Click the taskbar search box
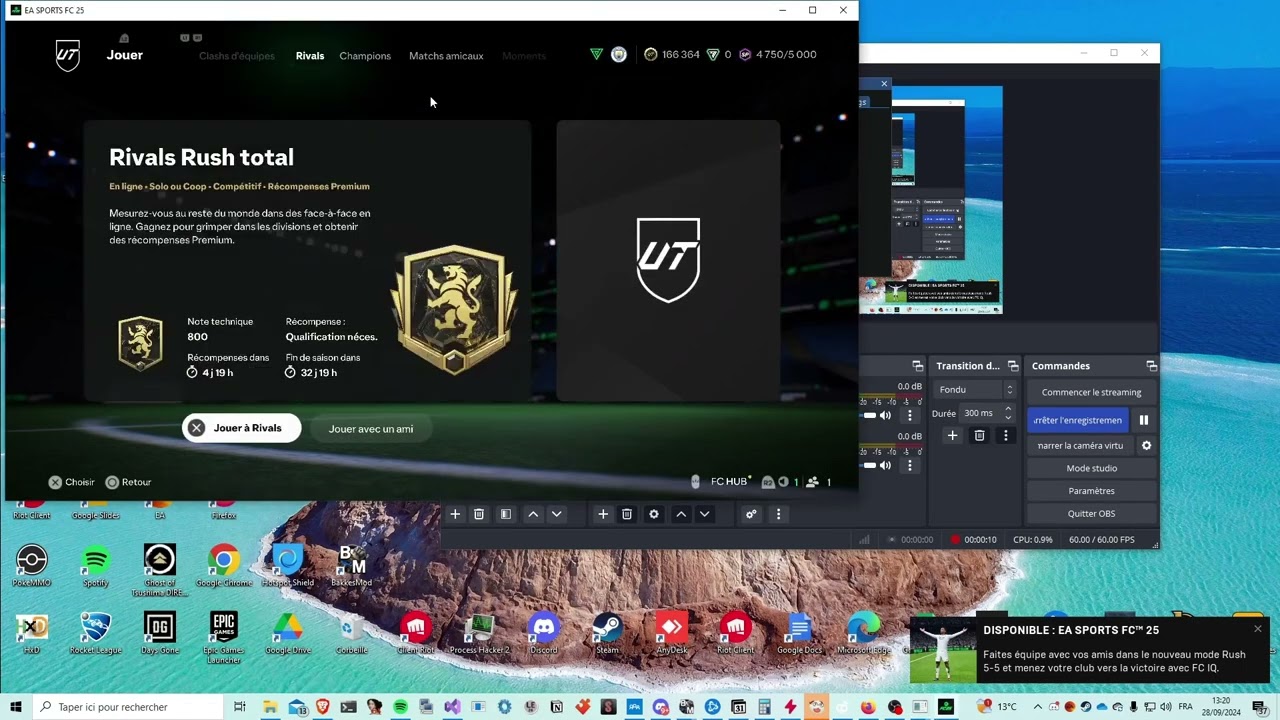Image resolution: width=1280 pixels, height=720 pixels. [x=128, y=707]
